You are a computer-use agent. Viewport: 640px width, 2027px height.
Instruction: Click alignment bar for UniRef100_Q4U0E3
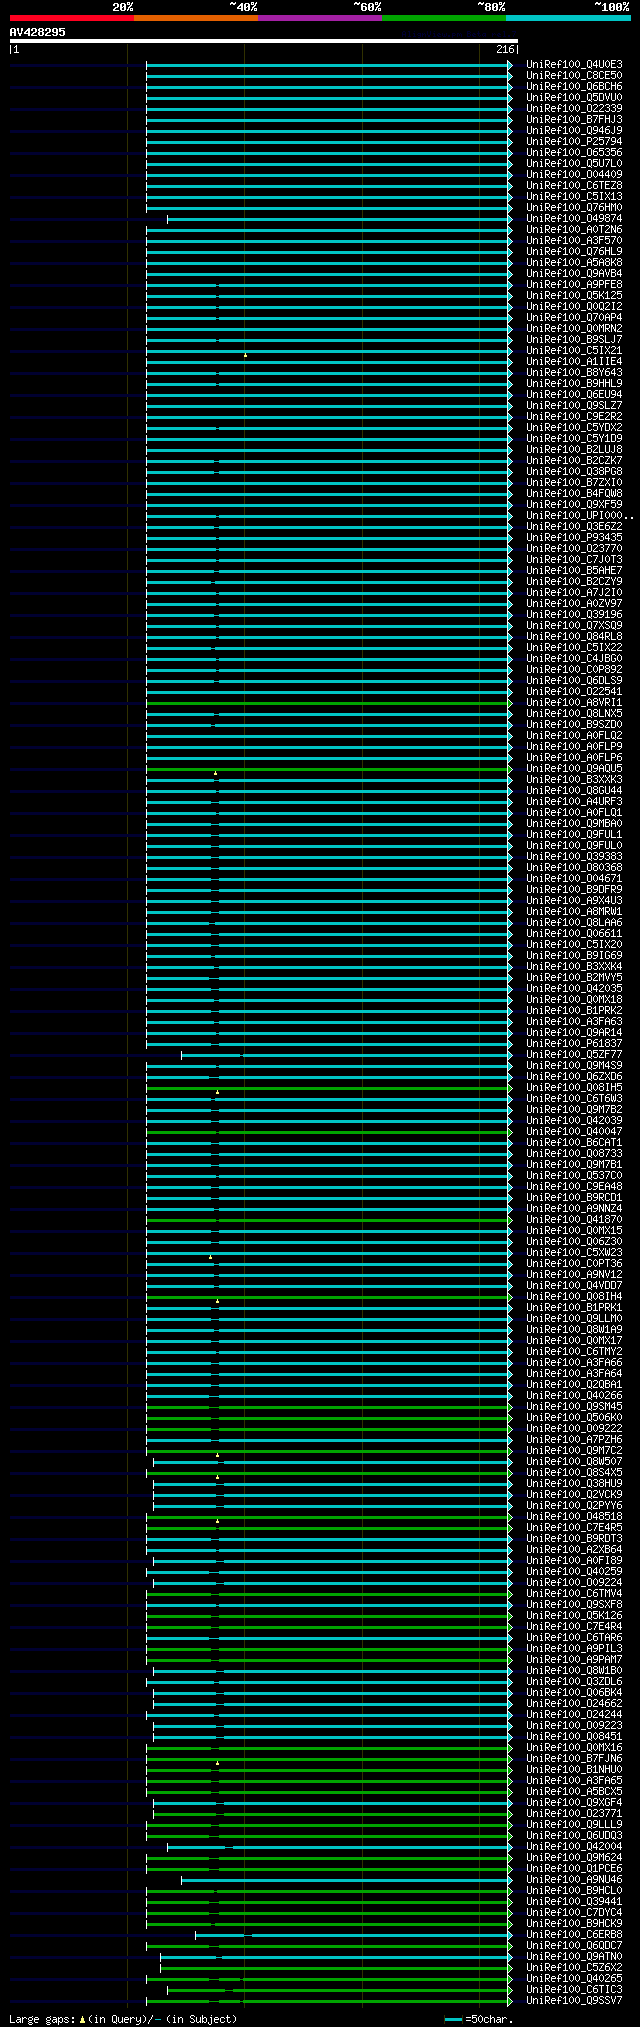(329, 64)
